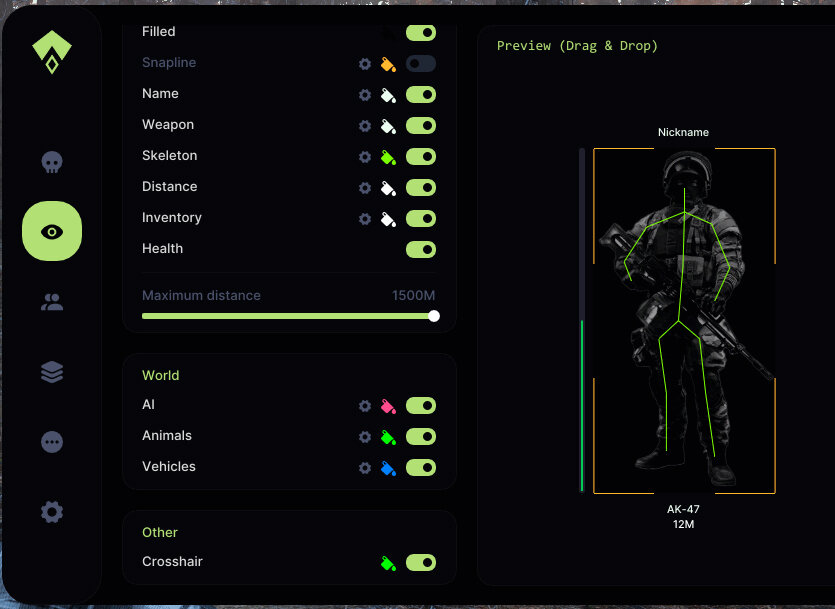Image resolution: width=835 pixels, height=609 pixels.
Task: Change the pink AI color swatch
Action: 389,406
